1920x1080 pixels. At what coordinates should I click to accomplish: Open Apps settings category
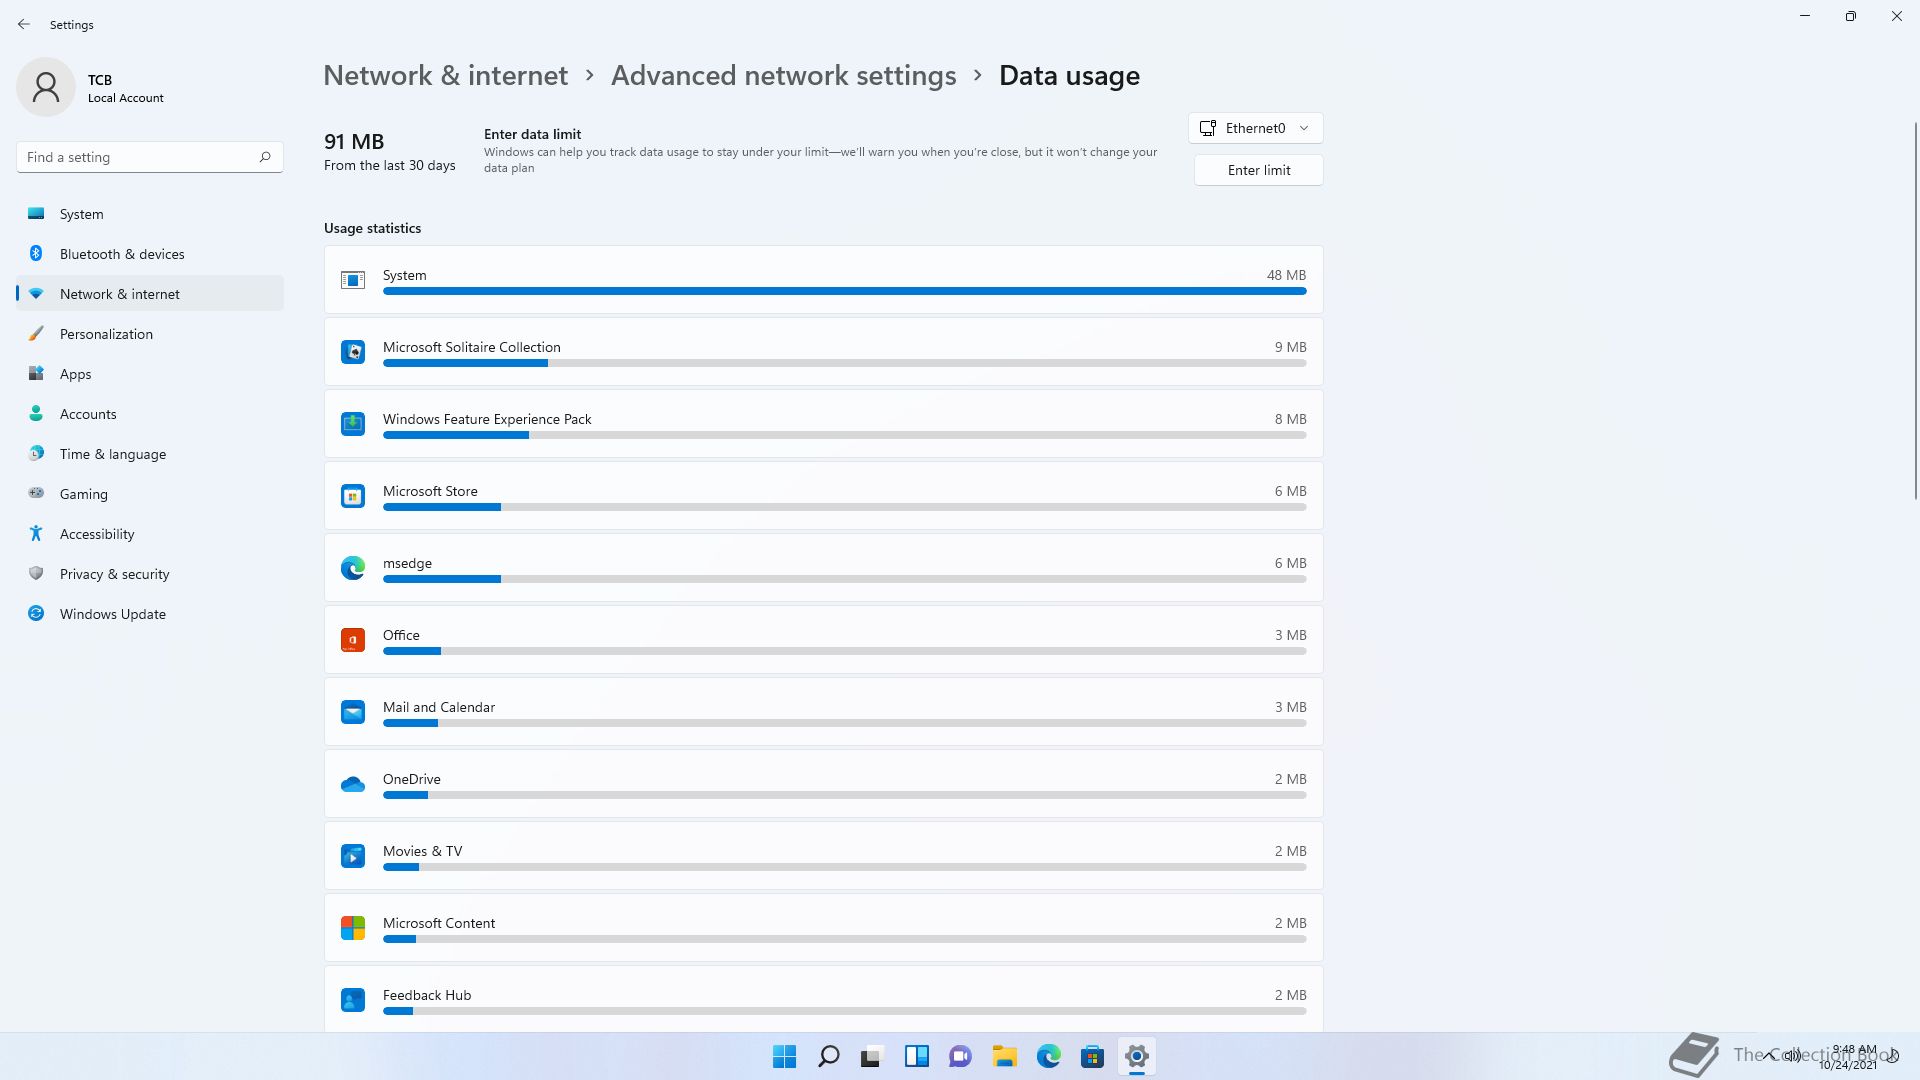coord(150,374)
